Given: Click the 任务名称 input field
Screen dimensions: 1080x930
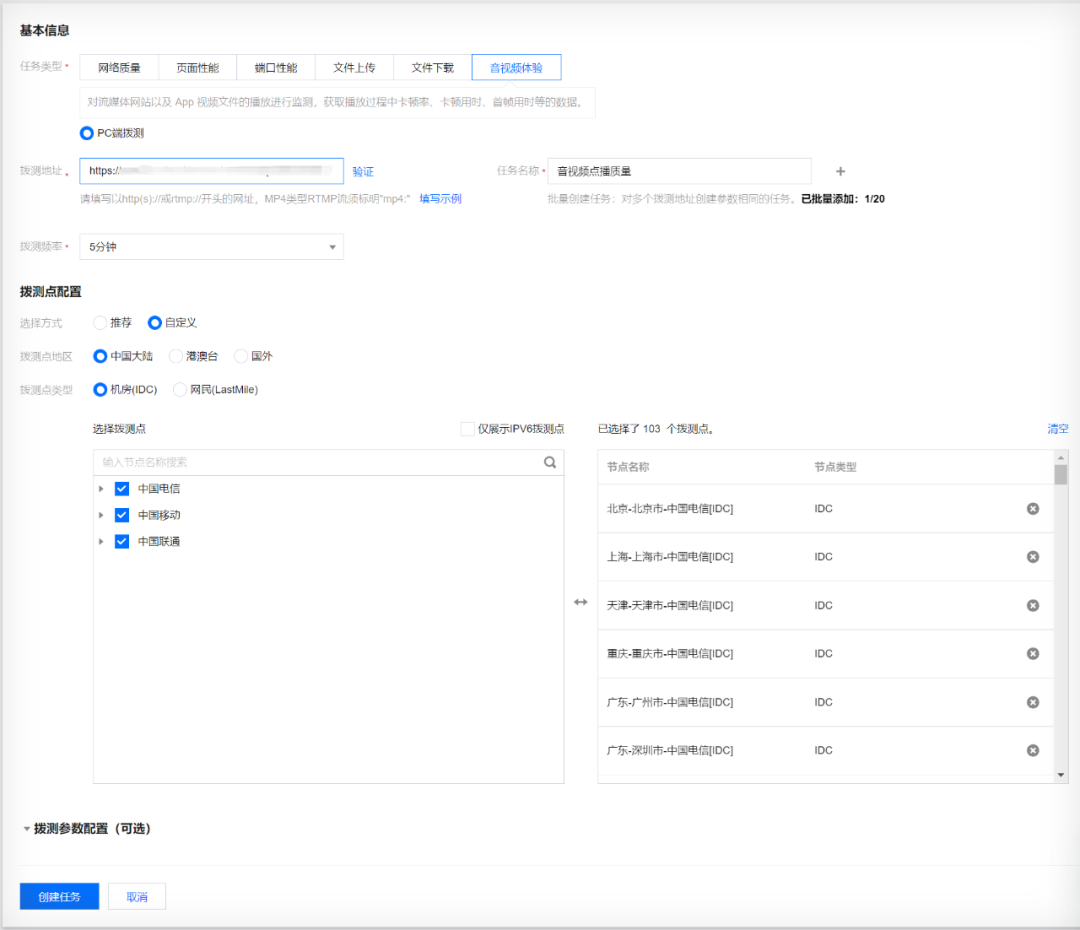Looking at the screenshot, I should click(x=679, y=171).
